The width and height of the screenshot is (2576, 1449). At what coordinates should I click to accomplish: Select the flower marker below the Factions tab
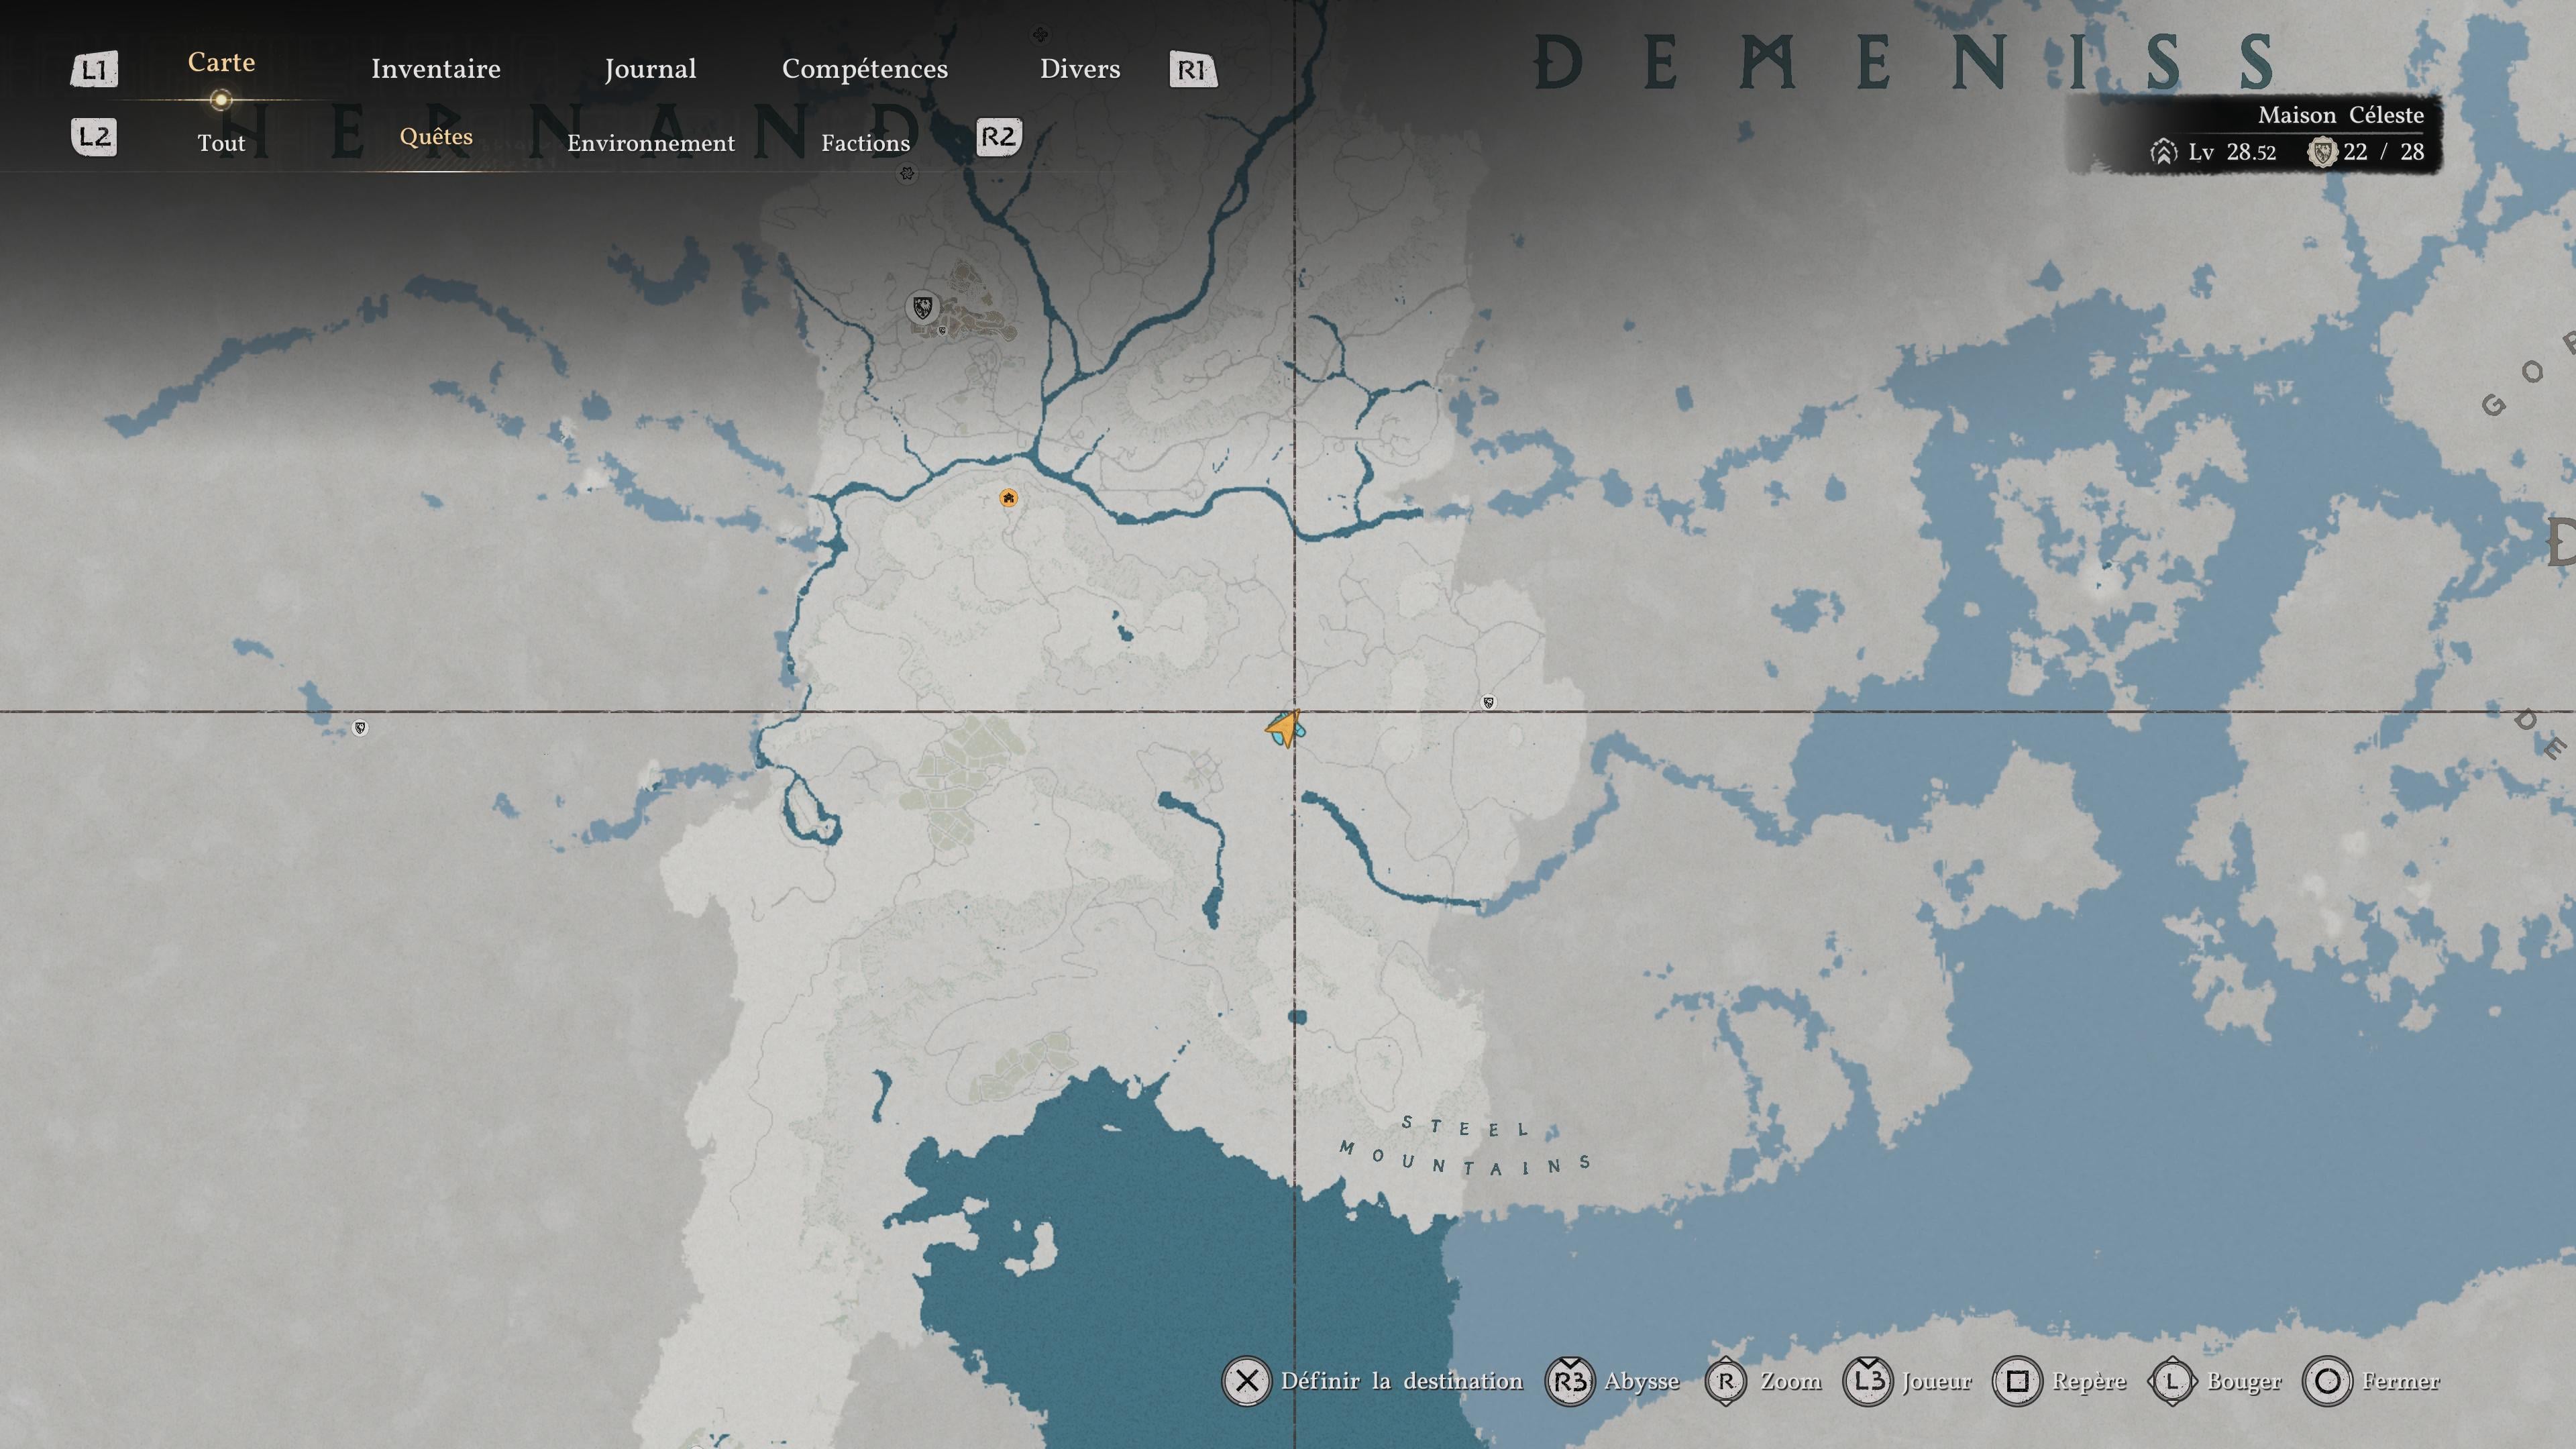tap(907, 174)
